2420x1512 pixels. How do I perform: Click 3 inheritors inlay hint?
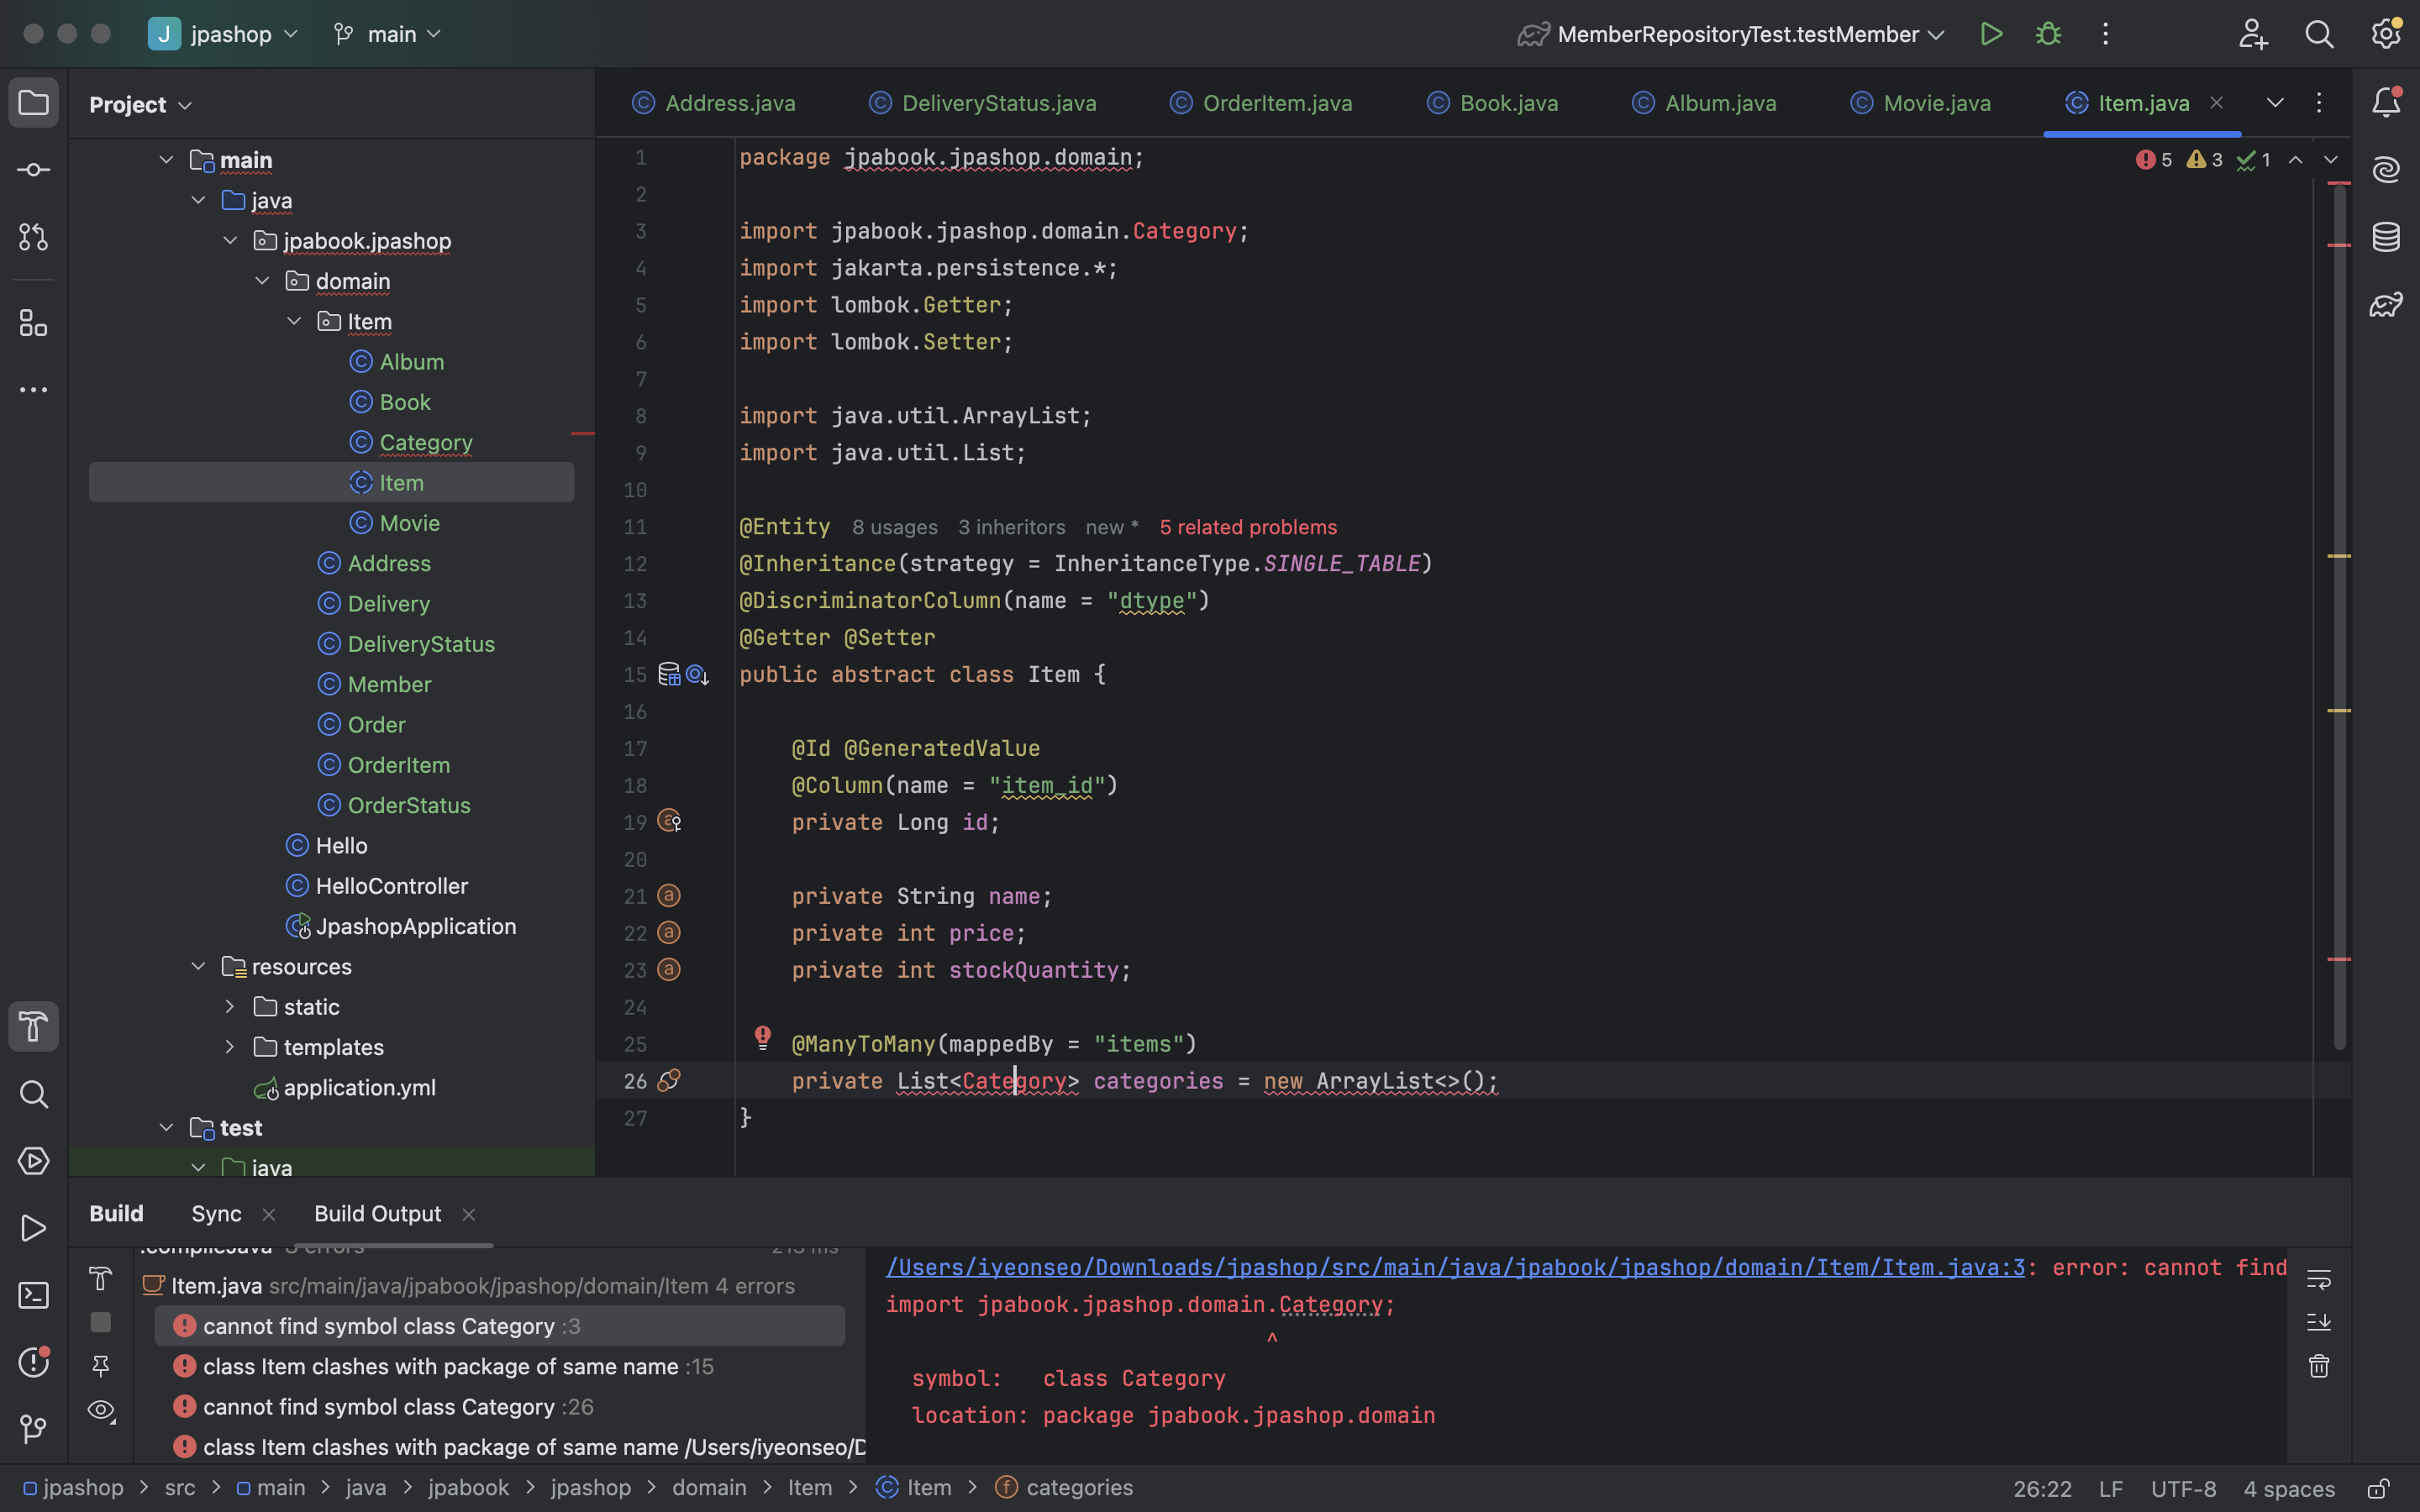1011,527
